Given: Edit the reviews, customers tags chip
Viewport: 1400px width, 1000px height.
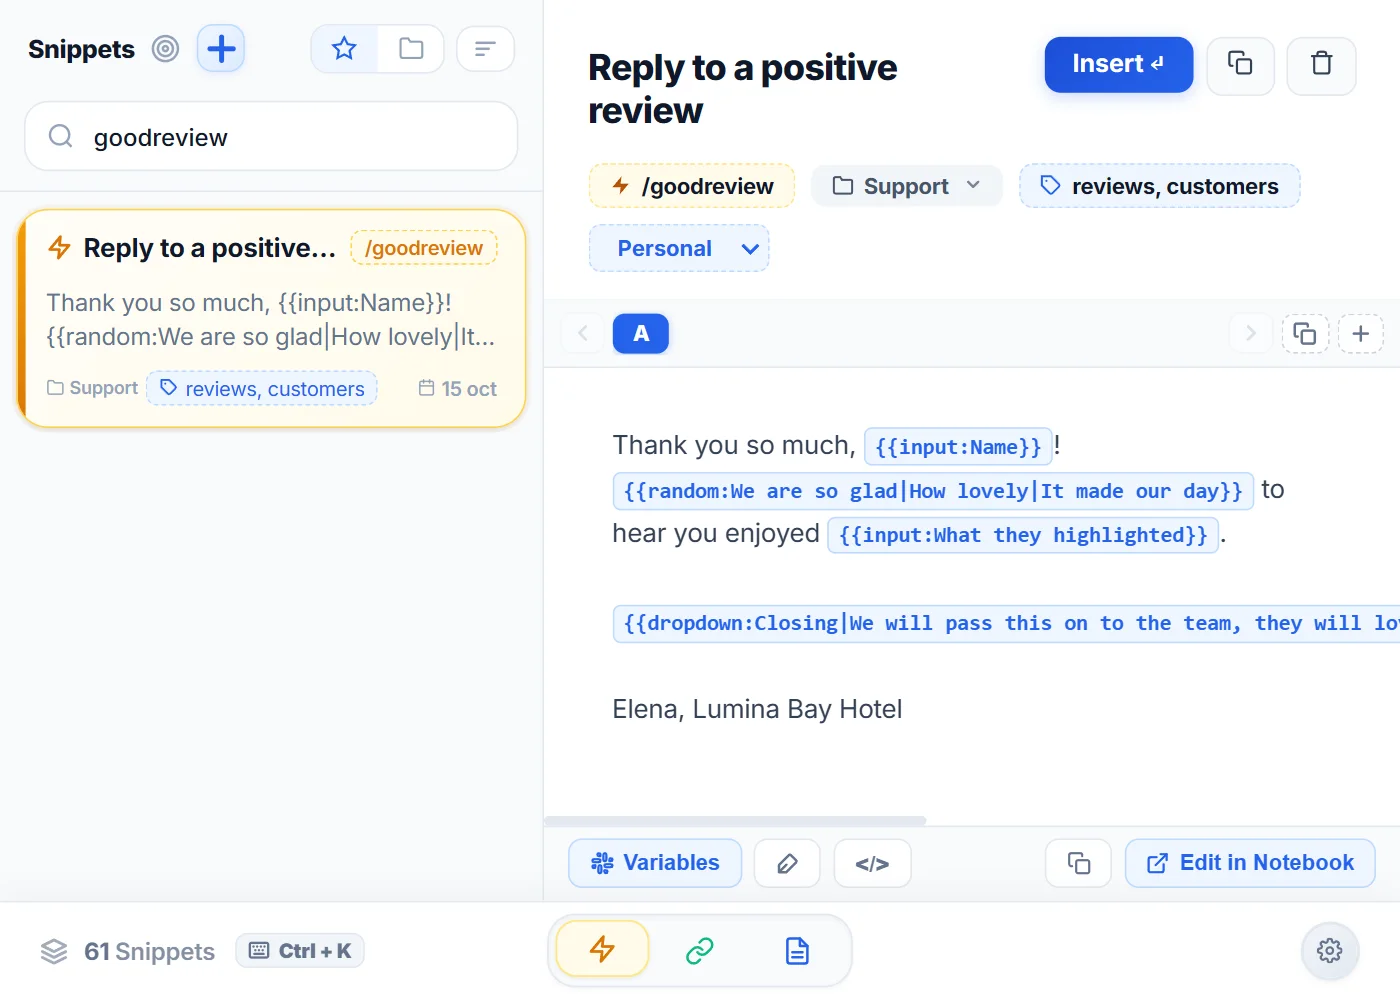Looking at the screenshot, I should tap(1160, 186).
